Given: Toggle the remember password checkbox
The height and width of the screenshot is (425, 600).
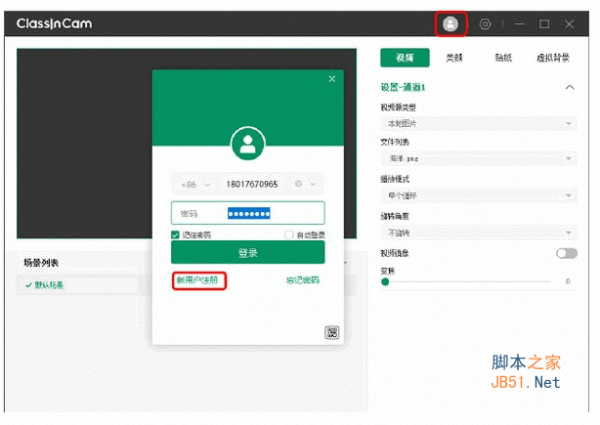Looking at the screenshot, I should point(175,234).
